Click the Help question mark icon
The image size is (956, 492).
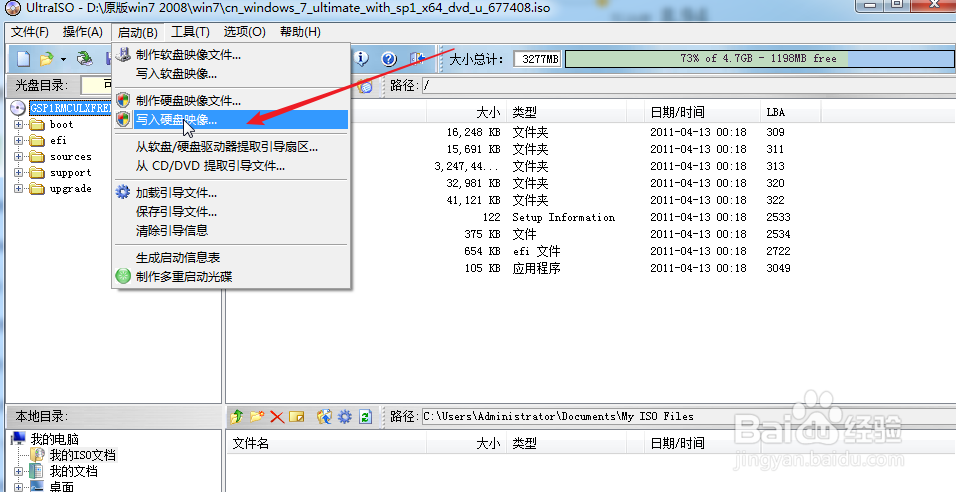389,59
